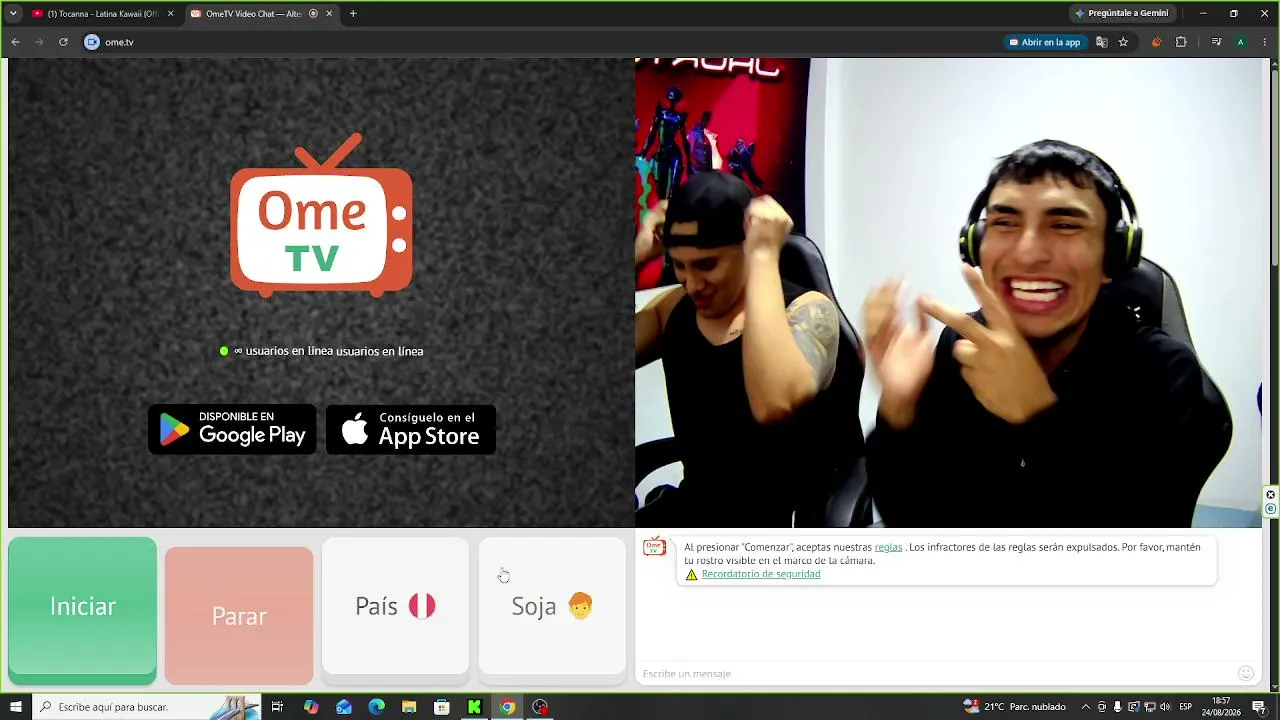Click the browser back arrow
The width and height of the screenshot is (1280, 720).
coord(15,42)
